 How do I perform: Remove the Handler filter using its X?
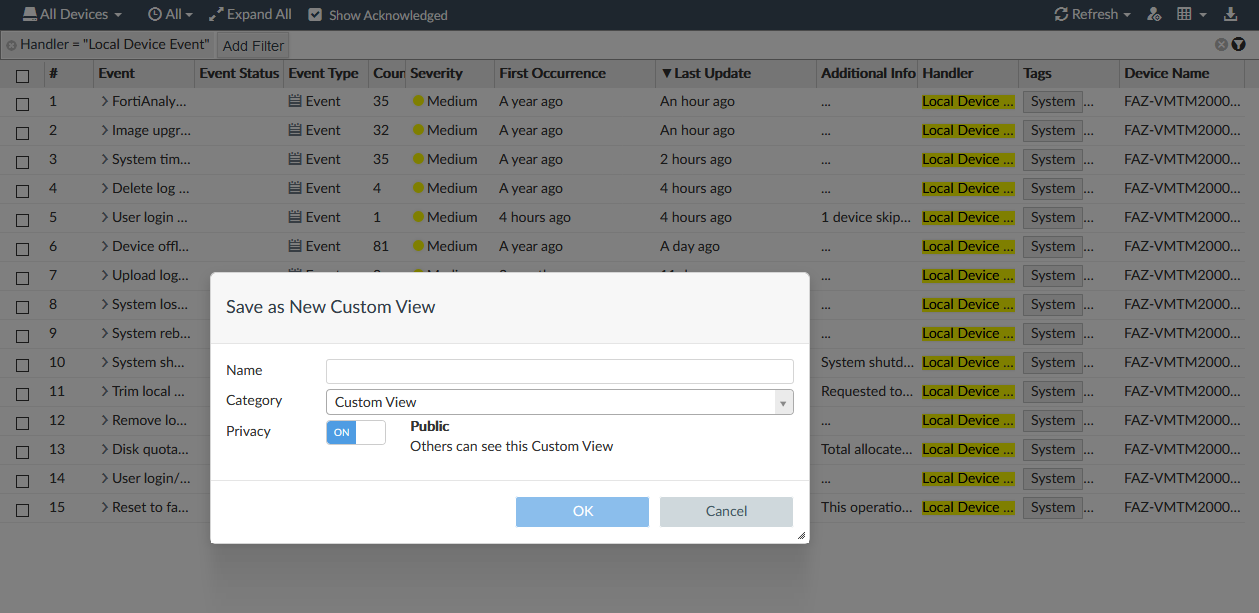[11, 45]
